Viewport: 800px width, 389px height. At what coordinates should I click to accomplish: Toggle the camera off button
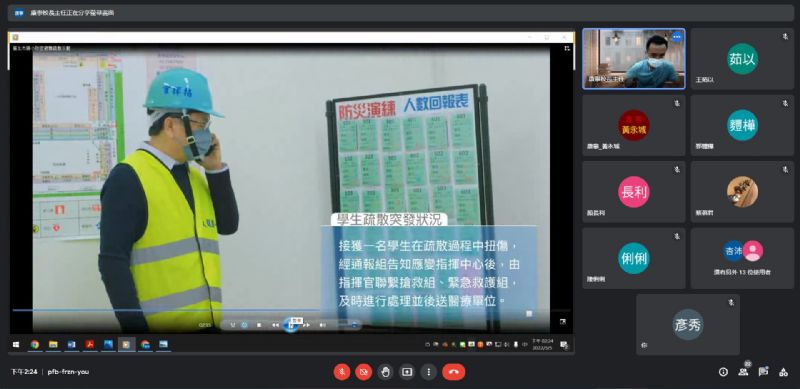tap(364, 372)
